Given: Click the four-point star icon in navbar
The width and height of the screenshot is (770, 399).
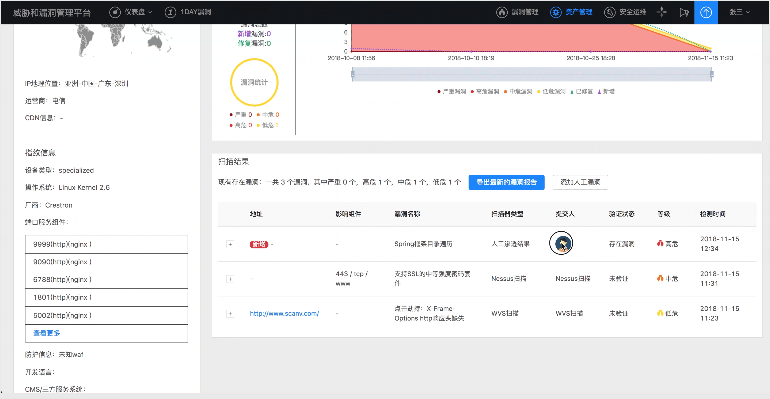Looking at the screenshot, I should click(662, 12).
